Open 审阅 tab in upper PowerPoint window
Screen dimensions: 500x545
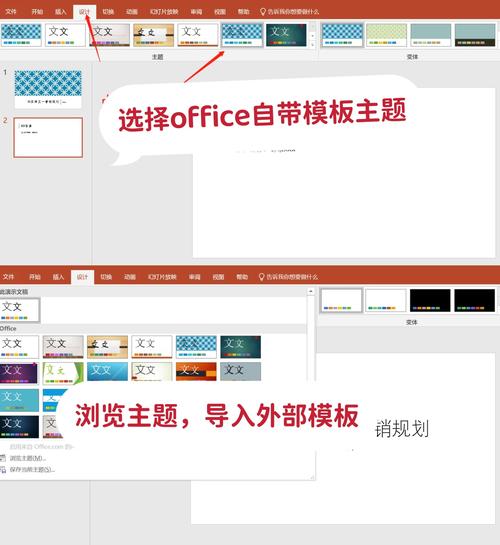pyautogui.click(x=196, y=11)
